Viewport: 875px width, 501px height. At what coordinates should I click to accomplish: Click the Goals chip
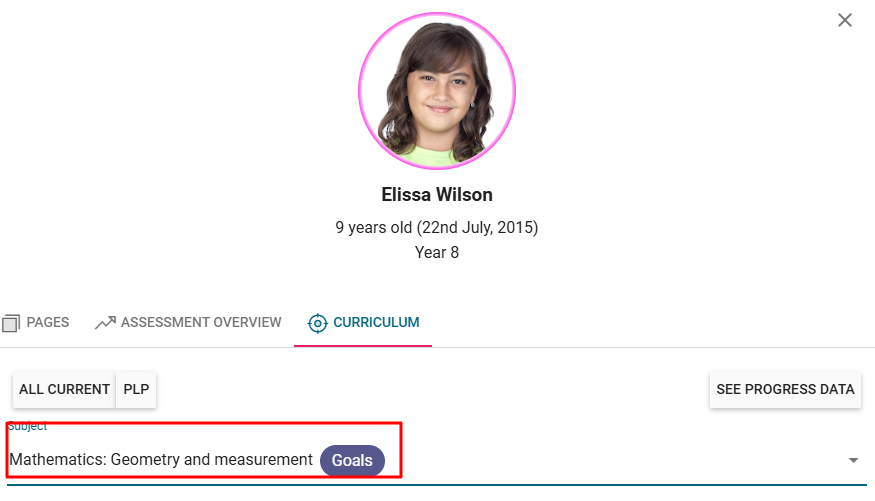(352, 461)
